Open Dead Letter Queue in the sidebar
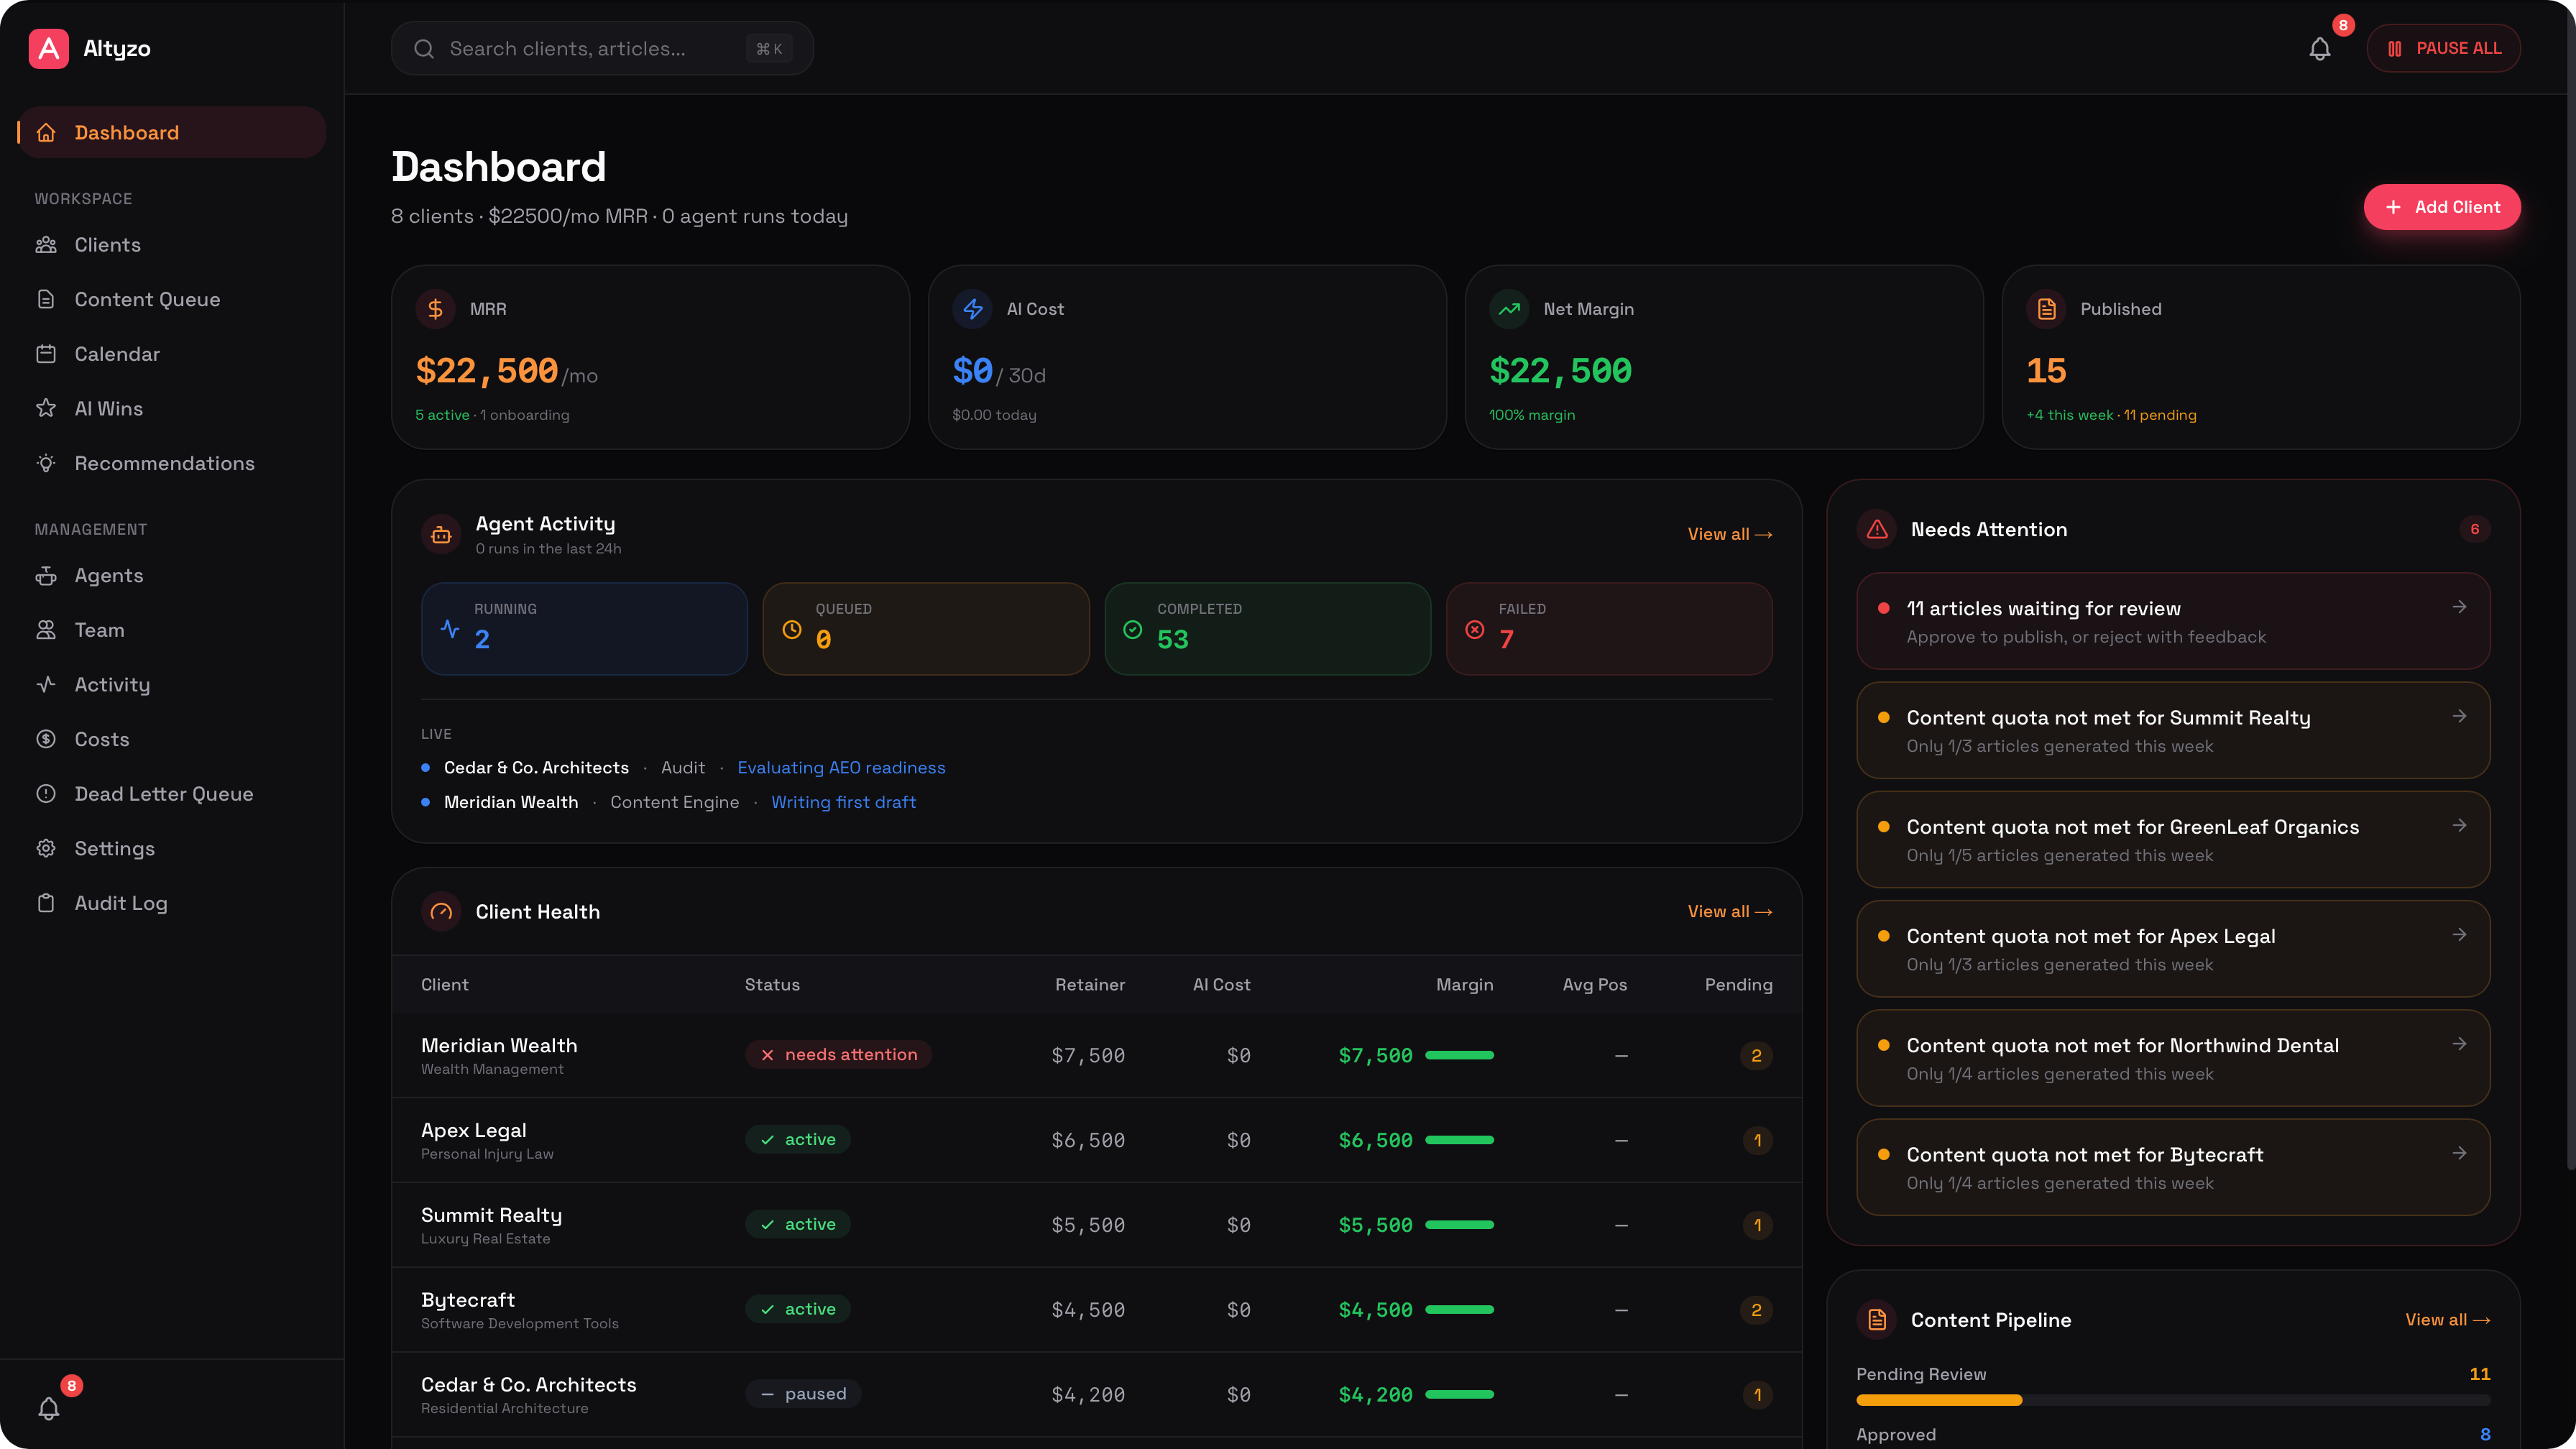The image size is (2576, 1449). (x=172, y=793)
